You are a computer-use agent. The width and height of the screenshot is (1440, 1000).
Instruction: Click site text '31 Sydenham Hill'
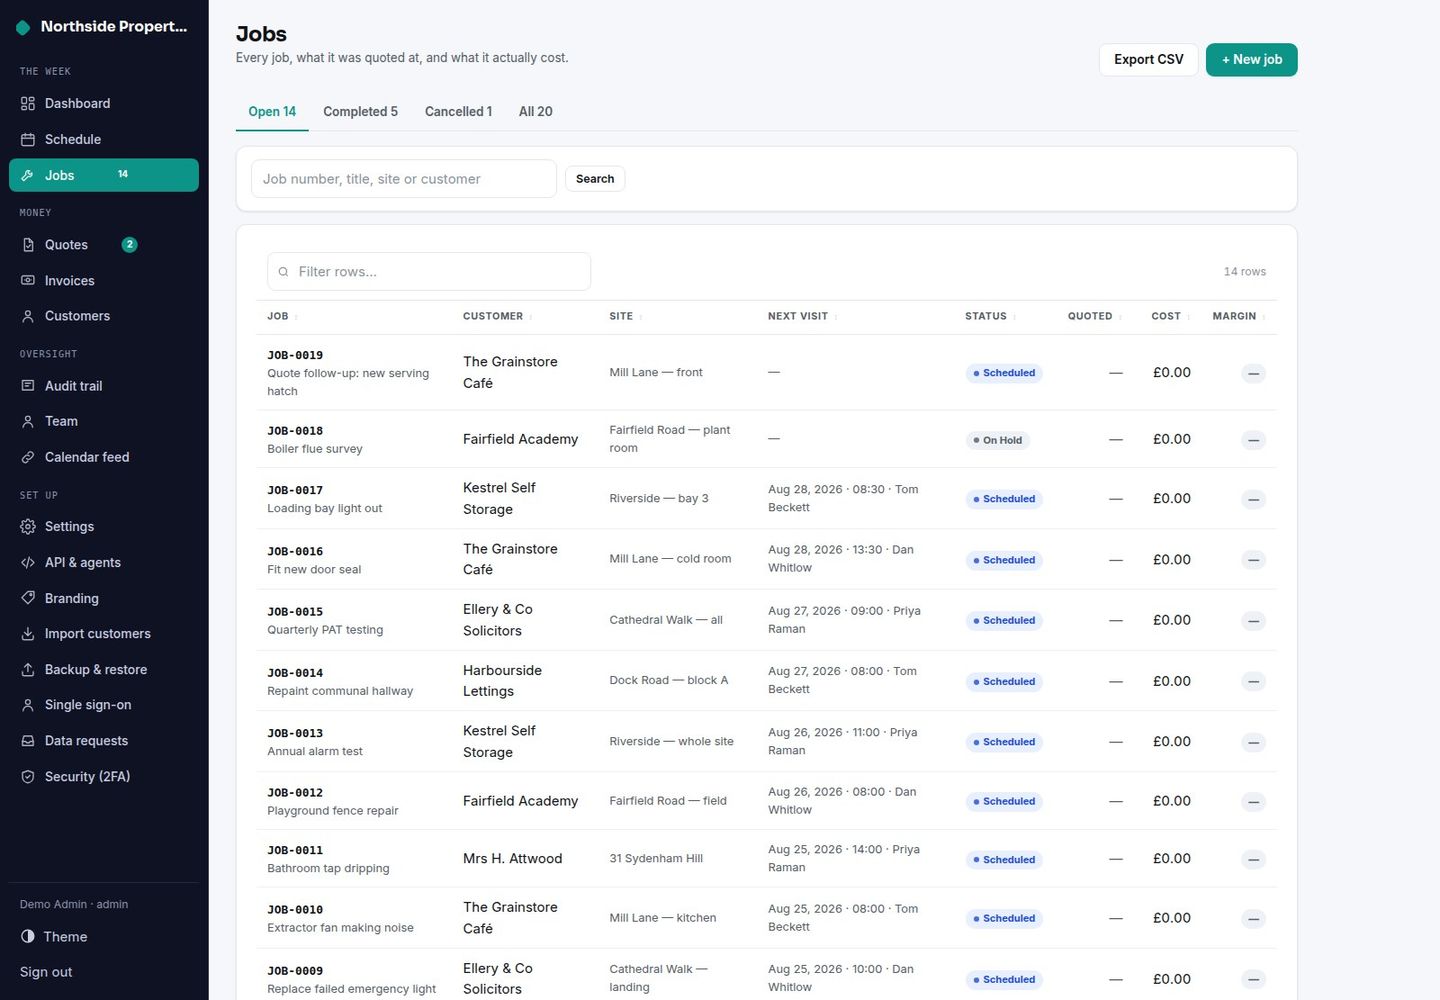click(656, 859)
